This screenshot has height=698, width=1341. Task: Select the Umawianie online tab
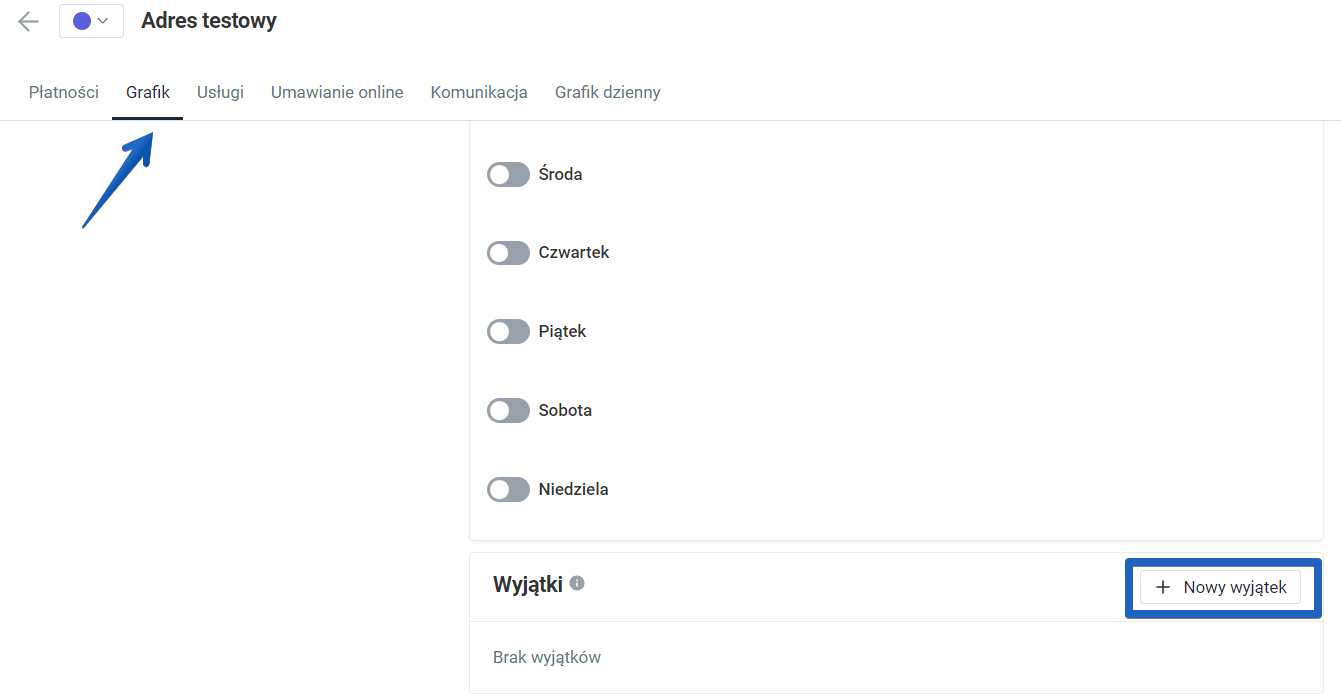pos(336,91)
